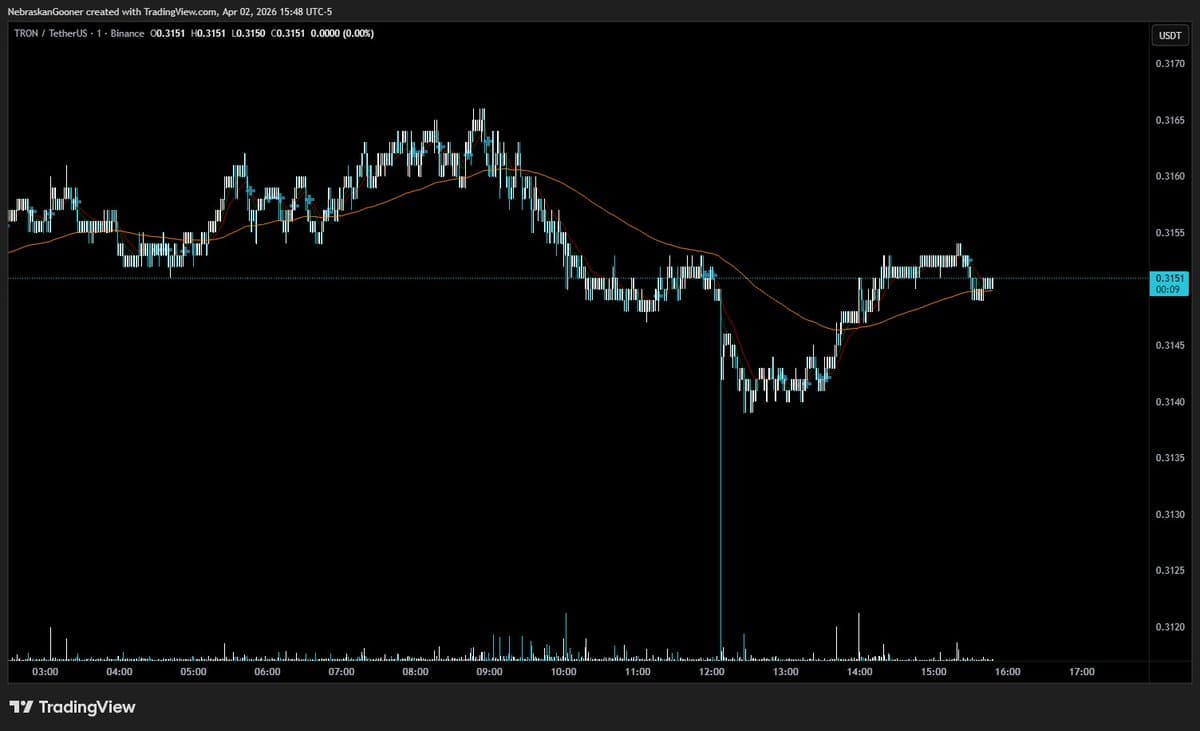Click the O0.3151 open value in the legend
Viewport: 1200px width, 731px height.
[x=164, y=33]
